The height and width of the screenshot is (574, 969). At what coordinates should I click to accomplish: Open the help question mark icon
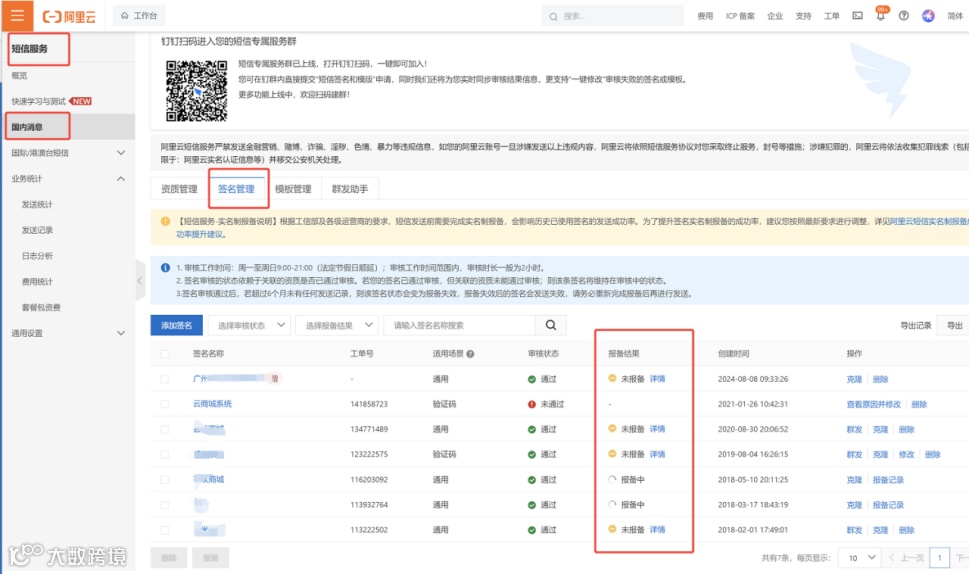point(903,15)
